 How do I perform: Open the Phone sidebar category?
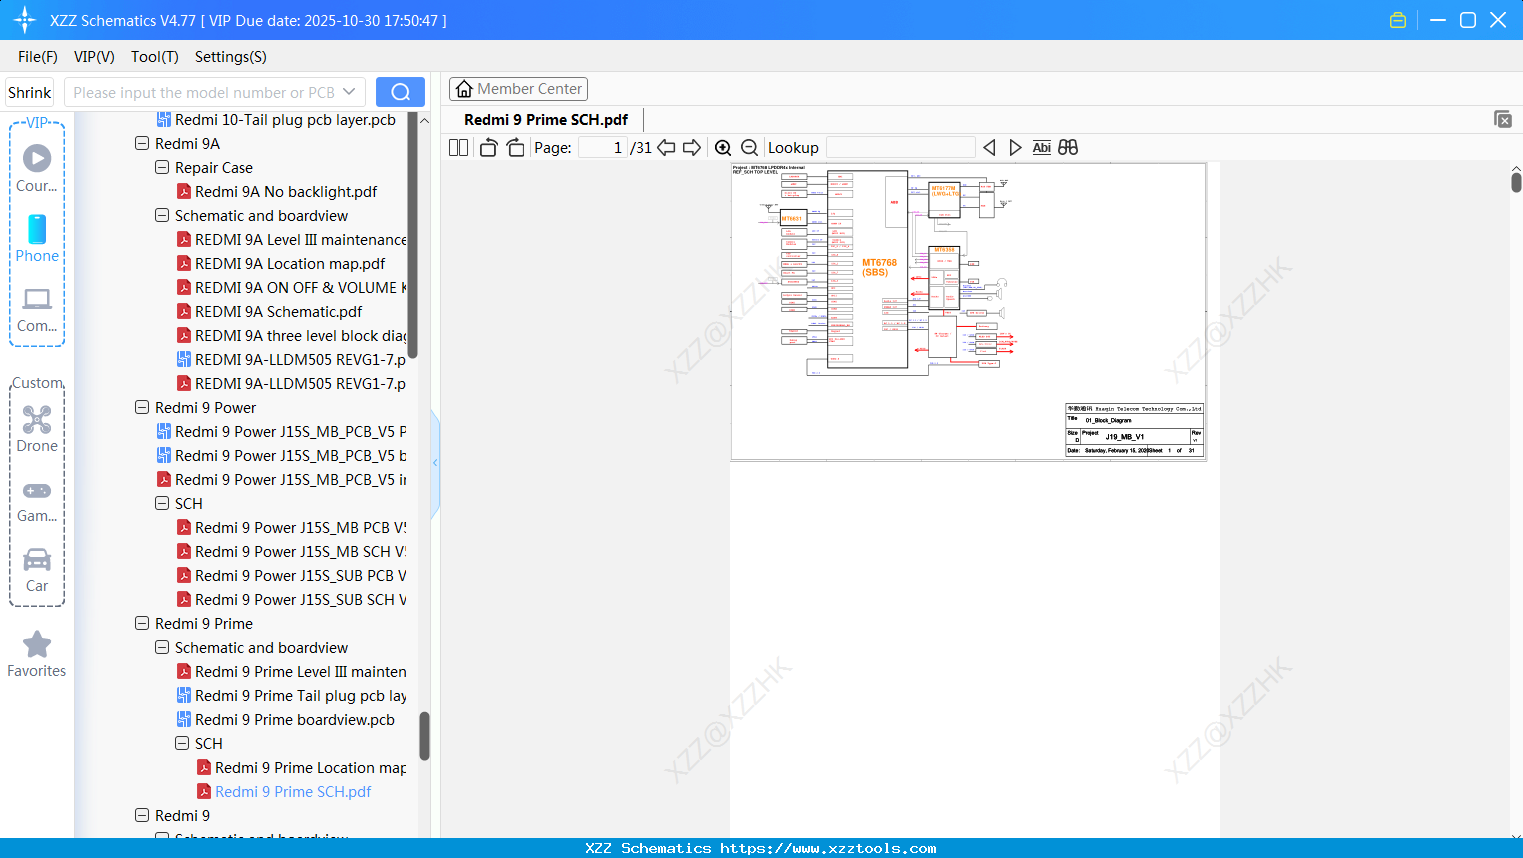pyautogui.click(x=37, y=239)
